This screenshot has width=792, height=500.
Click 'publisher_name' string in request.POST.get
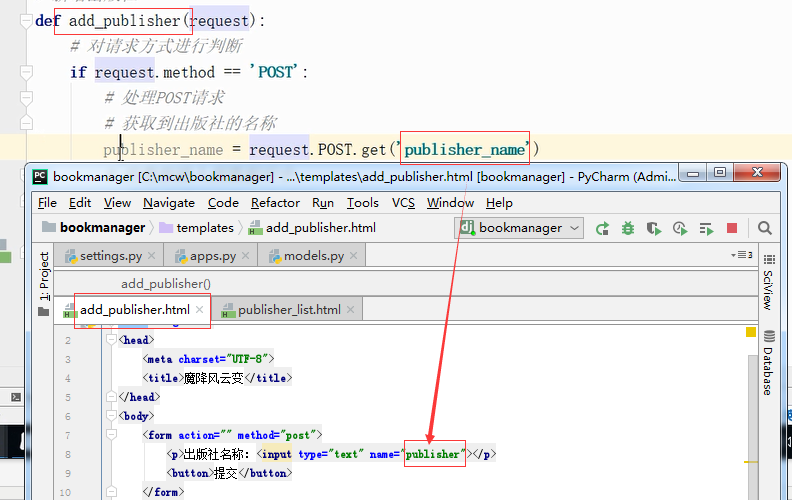click(x=465, y=149)
